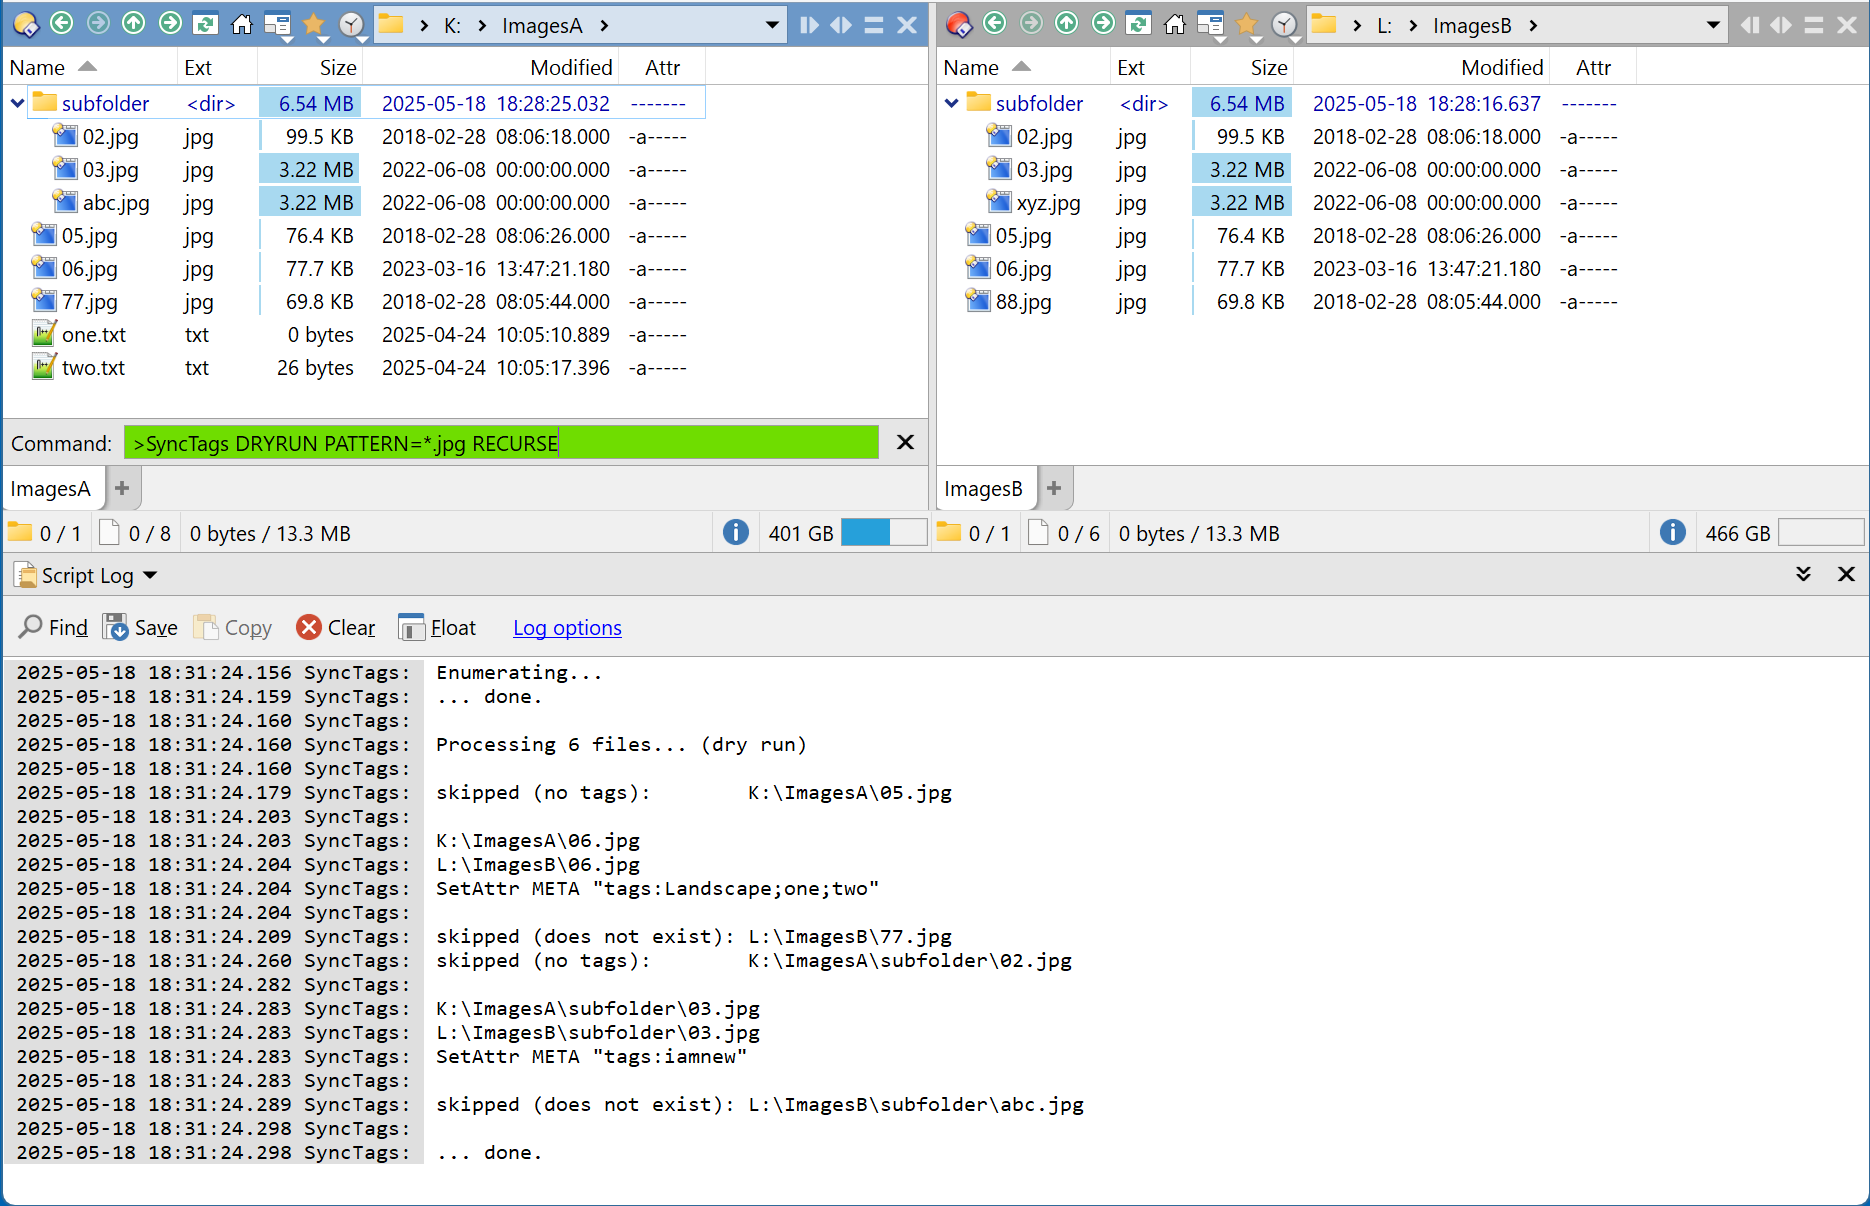
Task: Add a new tab next to ImagesA
Action: click(122, 488)
